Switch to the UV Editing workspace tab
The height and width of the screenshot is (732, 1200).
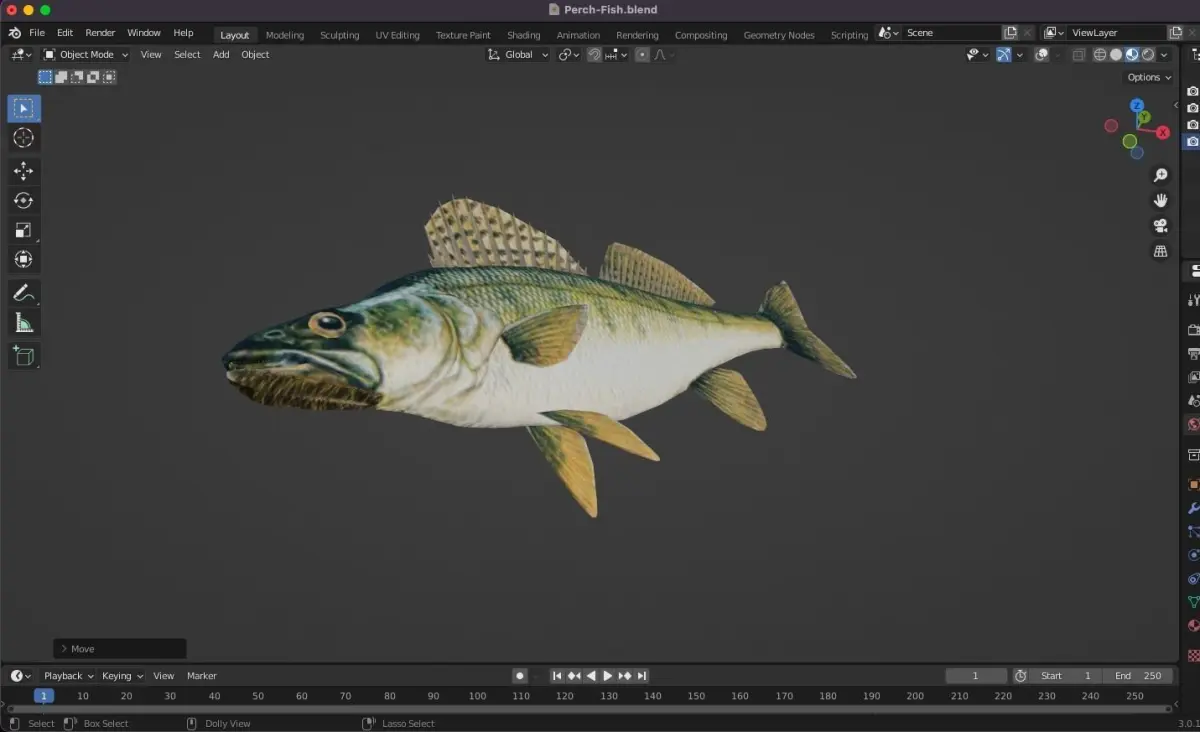click(x=397, y=35)
